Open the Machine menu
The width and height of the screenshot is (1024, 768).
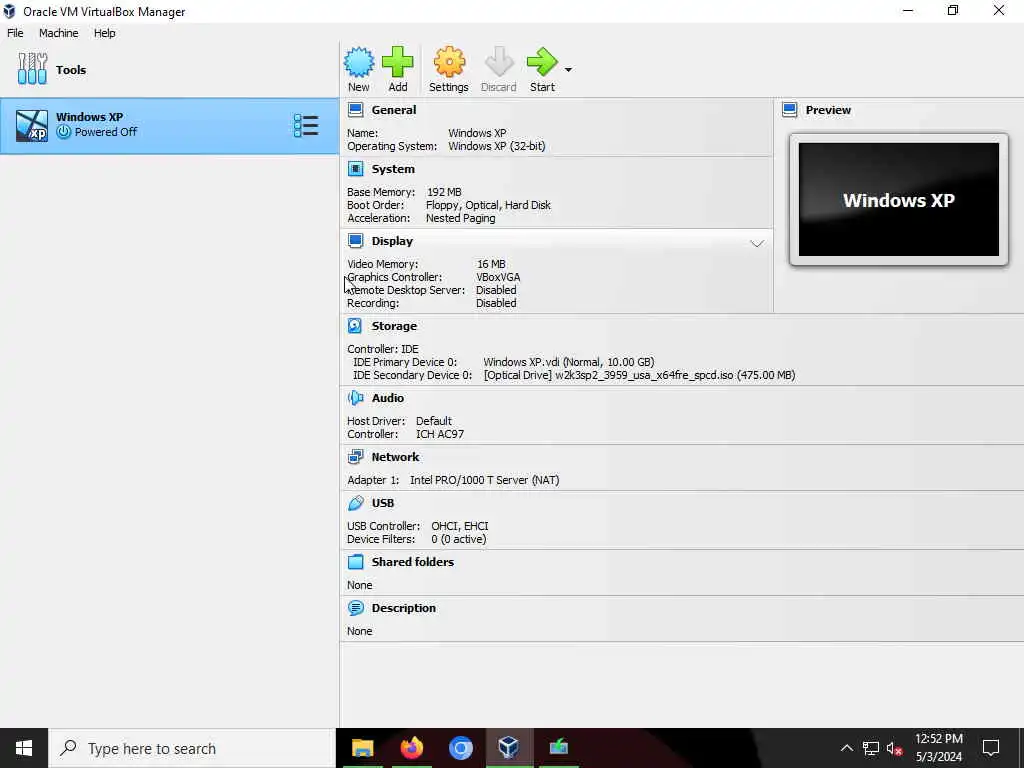pos(59,33)
